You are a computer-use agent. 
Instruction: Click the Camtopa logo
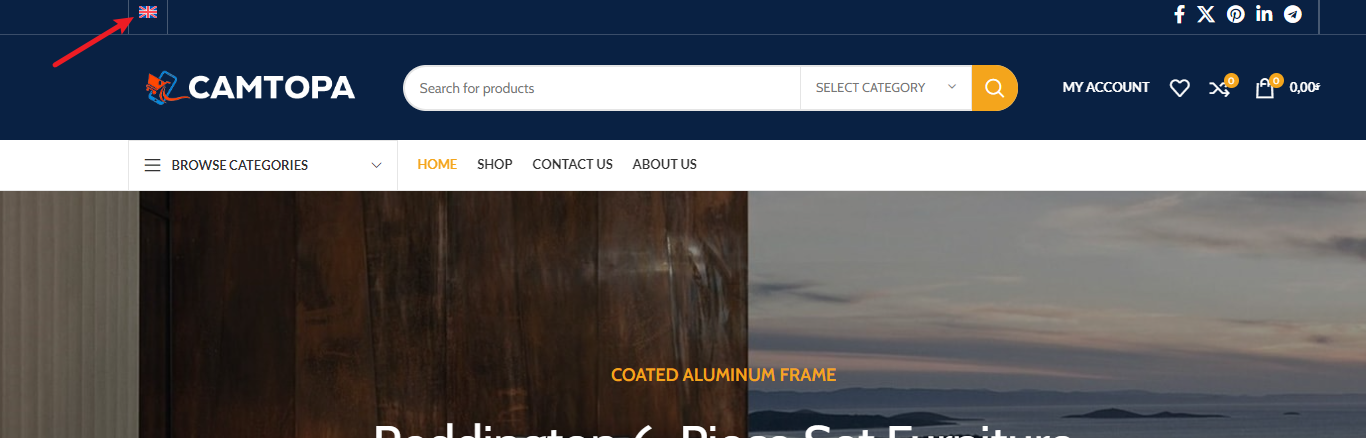pos(250,88)
